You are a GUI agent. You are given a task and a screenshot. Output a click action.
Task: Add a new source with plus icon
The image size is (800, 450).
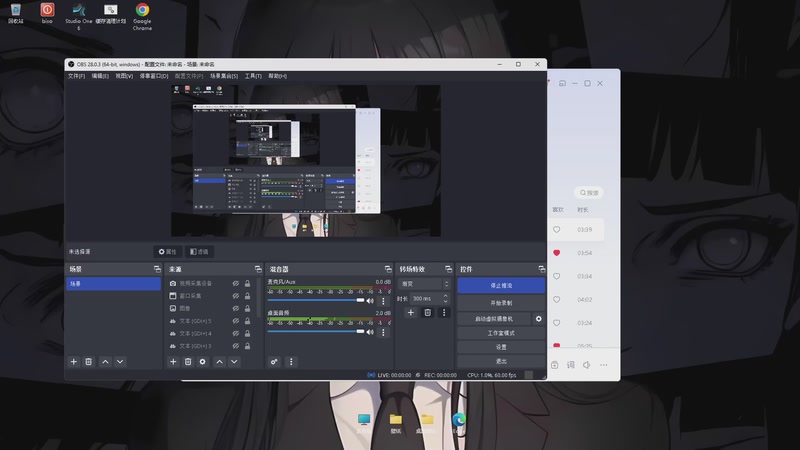(x=173, y=362)
